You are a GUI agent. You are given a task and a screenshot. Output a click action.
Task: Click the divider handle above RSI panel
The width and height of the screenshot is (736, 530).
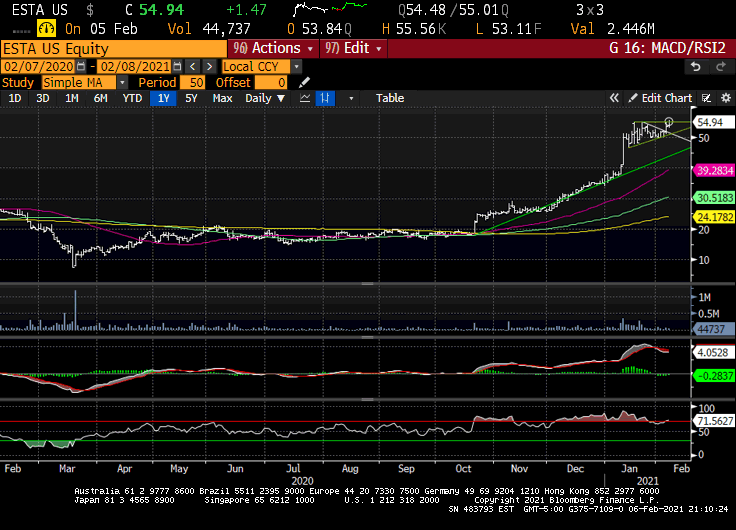coord(368,399)
